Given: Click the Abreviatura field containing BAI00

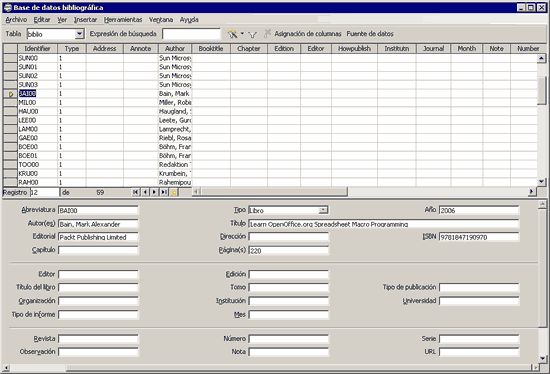Looking at the screenshot, I should [x=98, y=210].
